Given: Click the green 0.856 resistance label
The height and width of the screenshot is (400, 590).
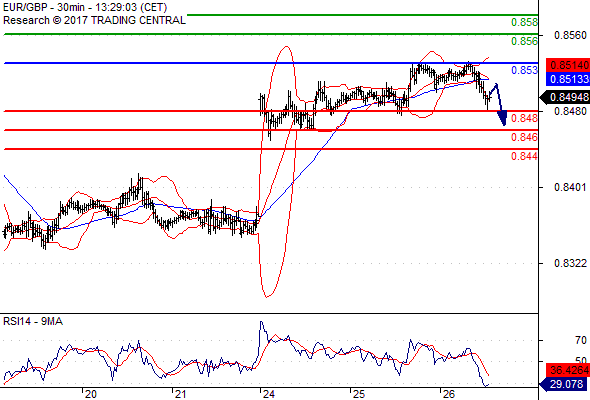Looking at the screenshot, I should [x=524, y=41].
